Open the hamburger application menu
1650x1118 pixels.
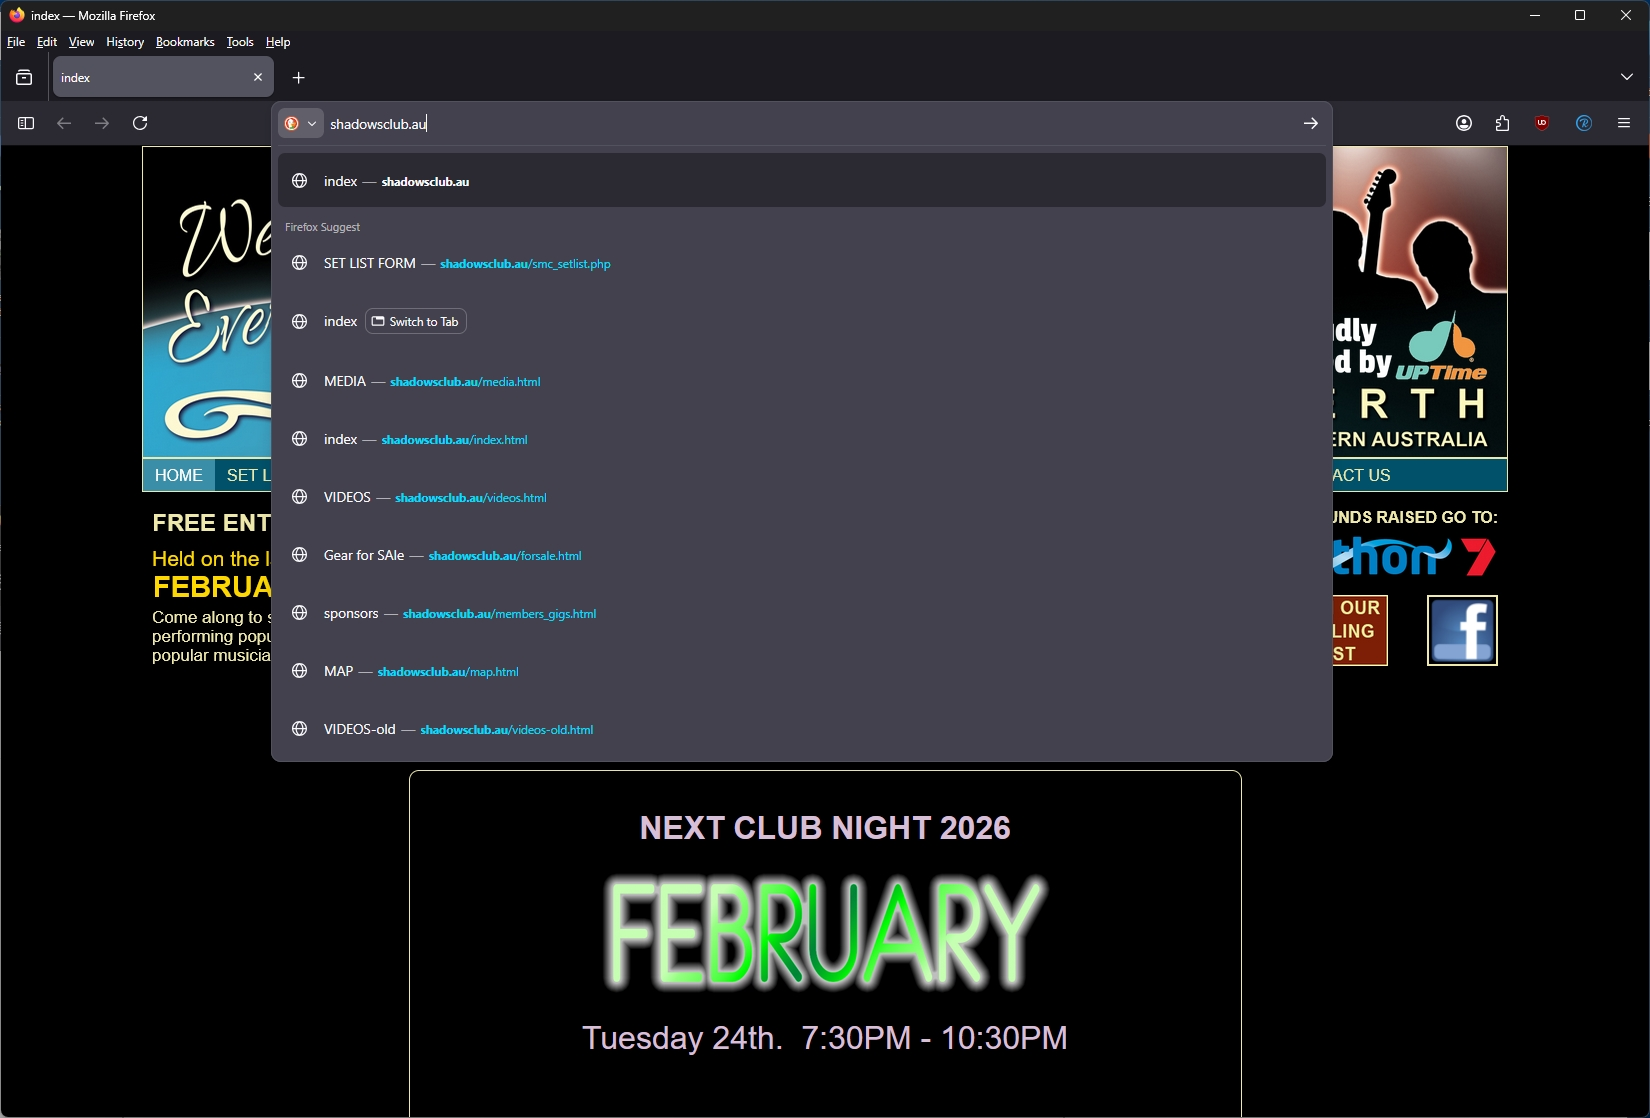tap(1624, 123)
